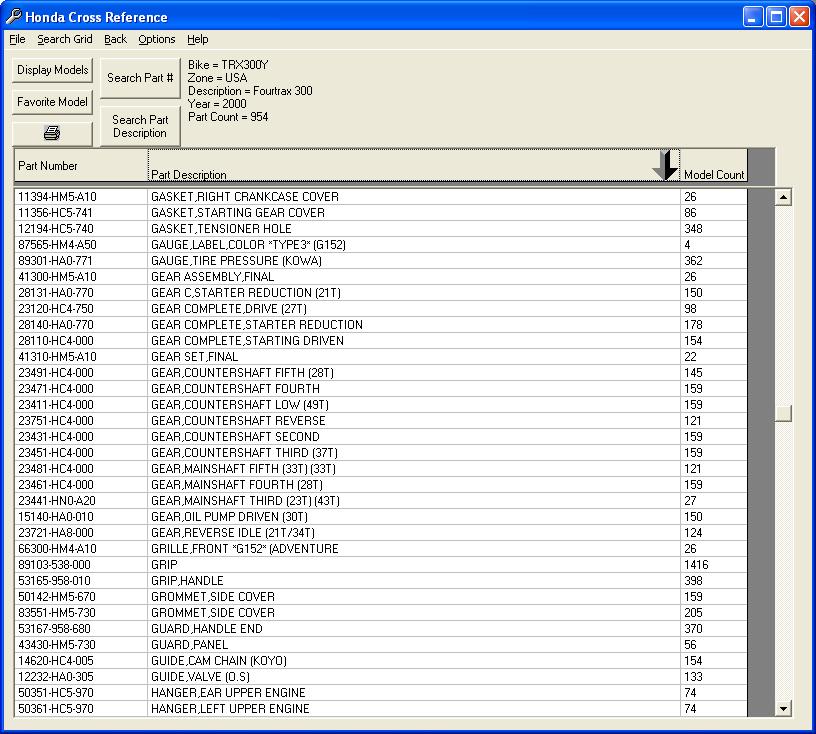Click the scroll down arrow of the grid

click(783, 708)
